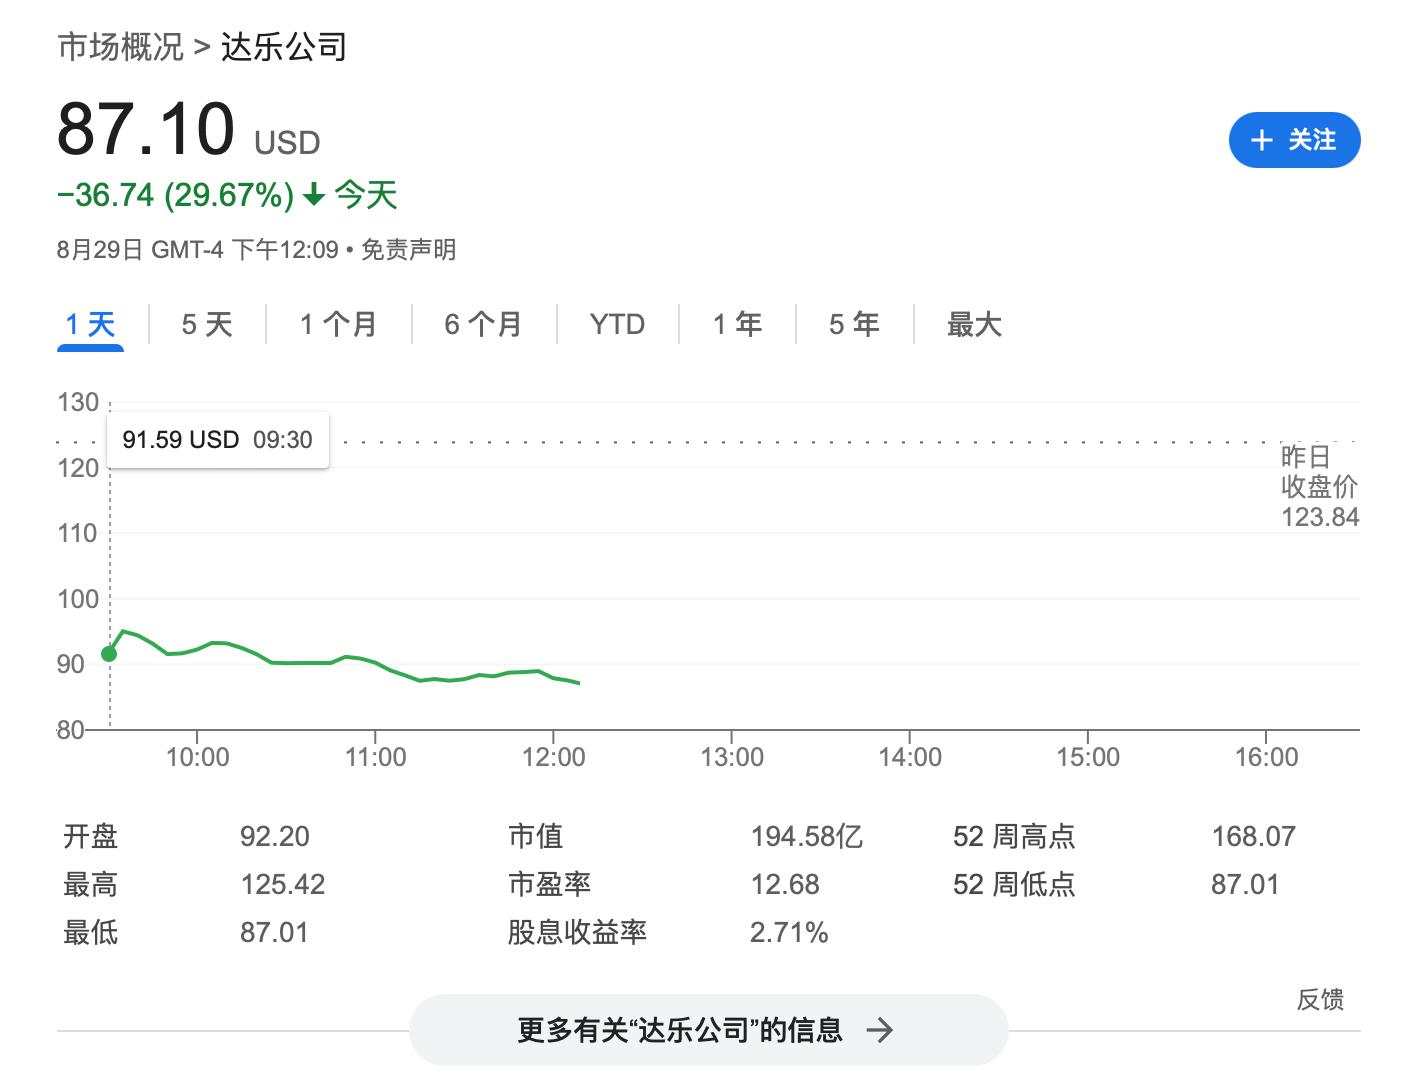Display the 最大 full history tab

[x=974, y=324]
